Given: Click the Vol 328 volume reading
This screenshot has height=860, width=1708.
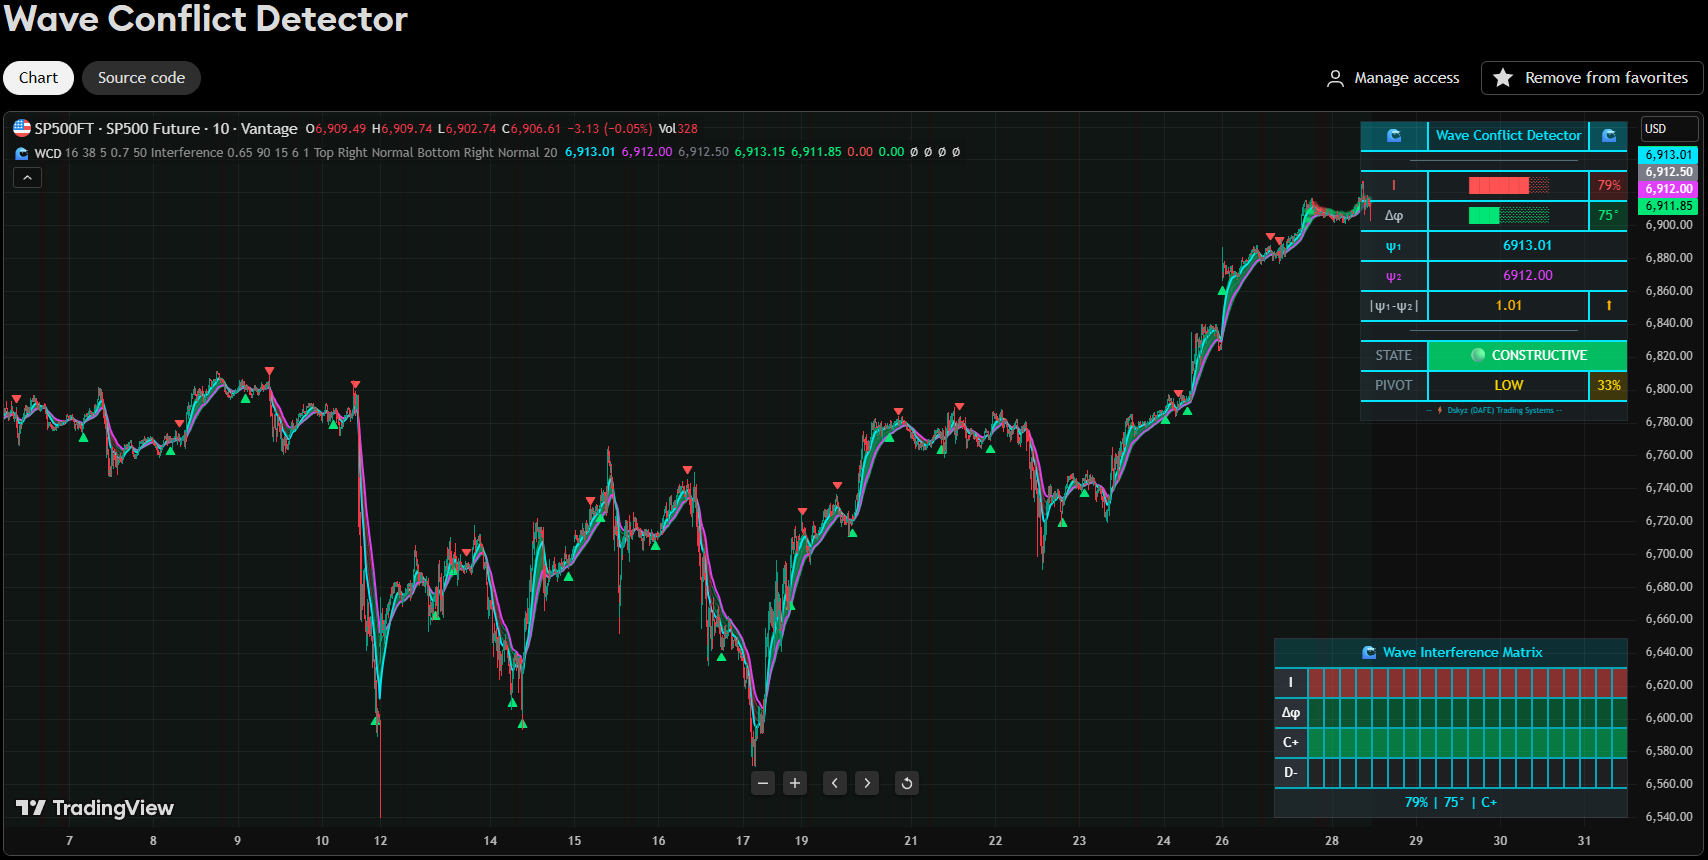Looking at the screenshot, I should (x=678, y=128).
